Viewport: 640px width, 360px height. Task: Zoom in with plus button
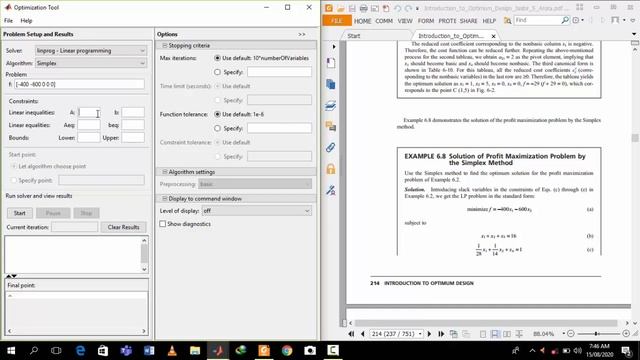[x=626, y=333]
